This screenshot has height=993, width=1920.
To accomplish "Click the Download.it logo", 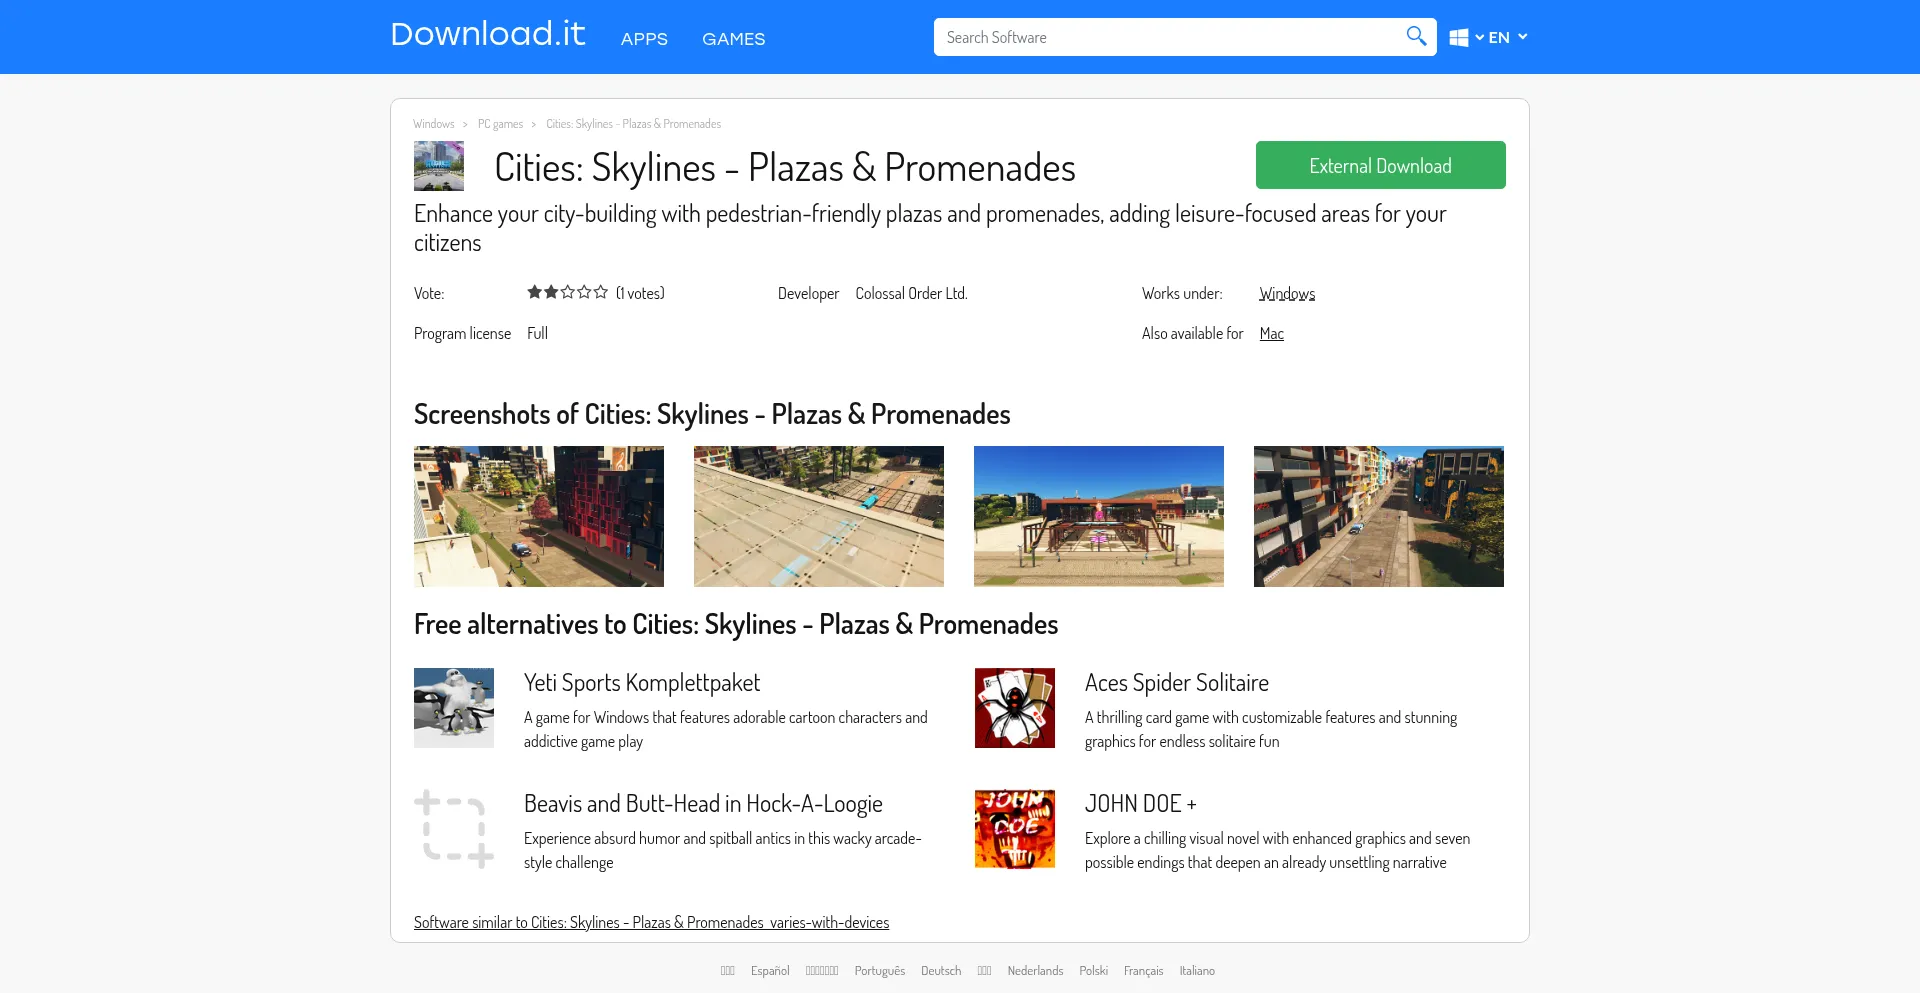I will tap(488, 35).
